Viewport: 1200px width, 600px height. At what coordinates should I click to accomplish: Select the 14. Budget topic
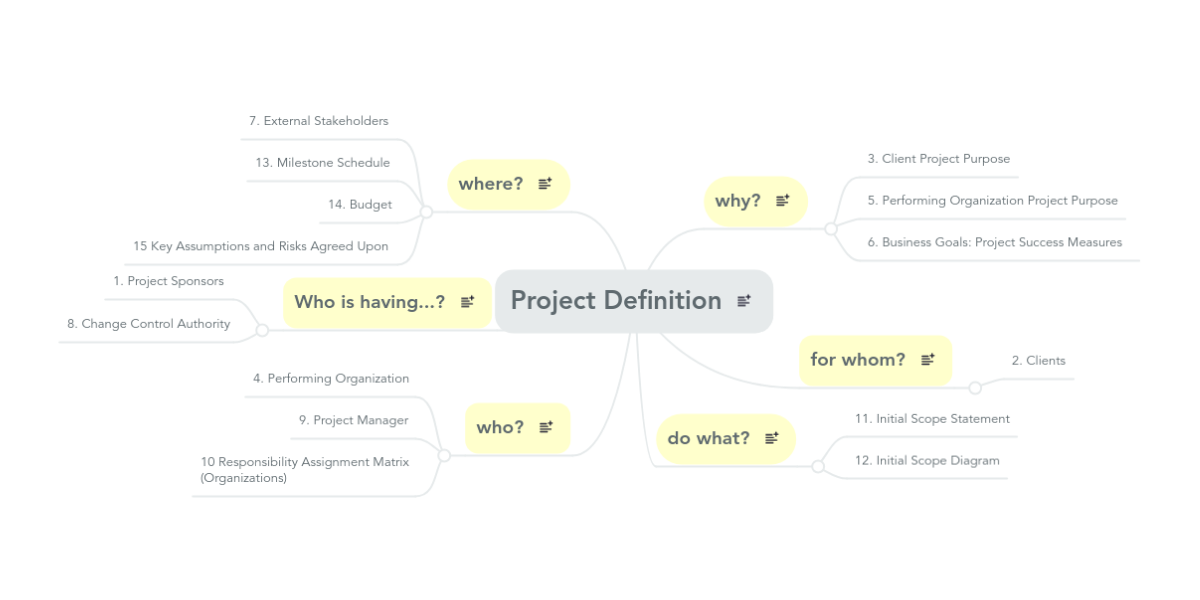360,205
